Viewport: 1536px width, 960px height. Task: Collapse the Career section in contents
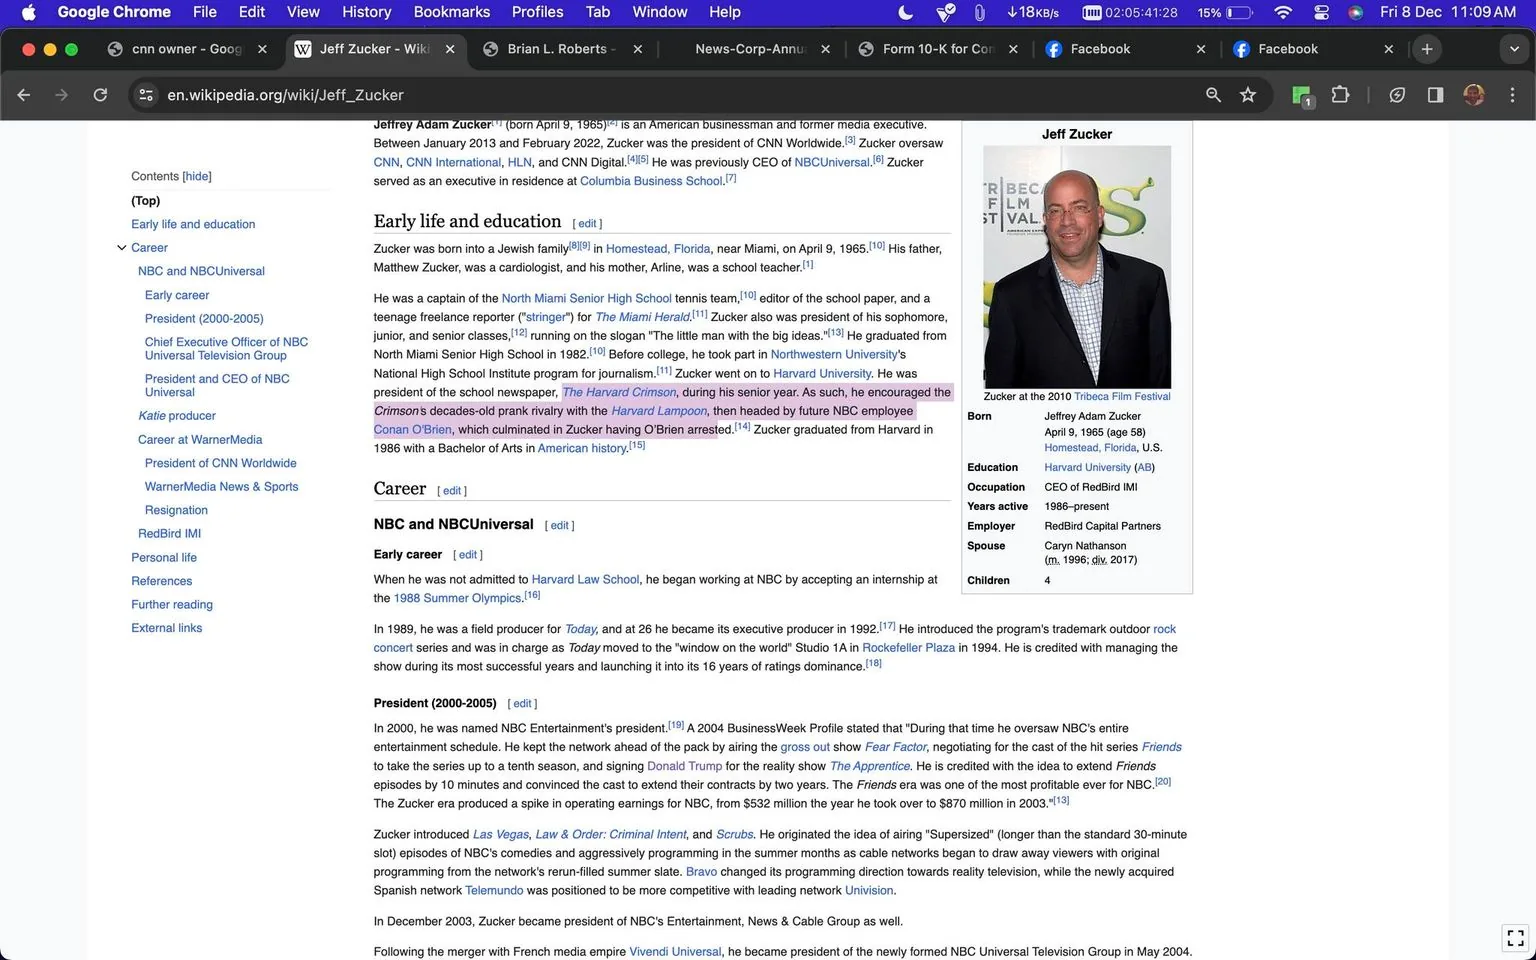point(121,247)
